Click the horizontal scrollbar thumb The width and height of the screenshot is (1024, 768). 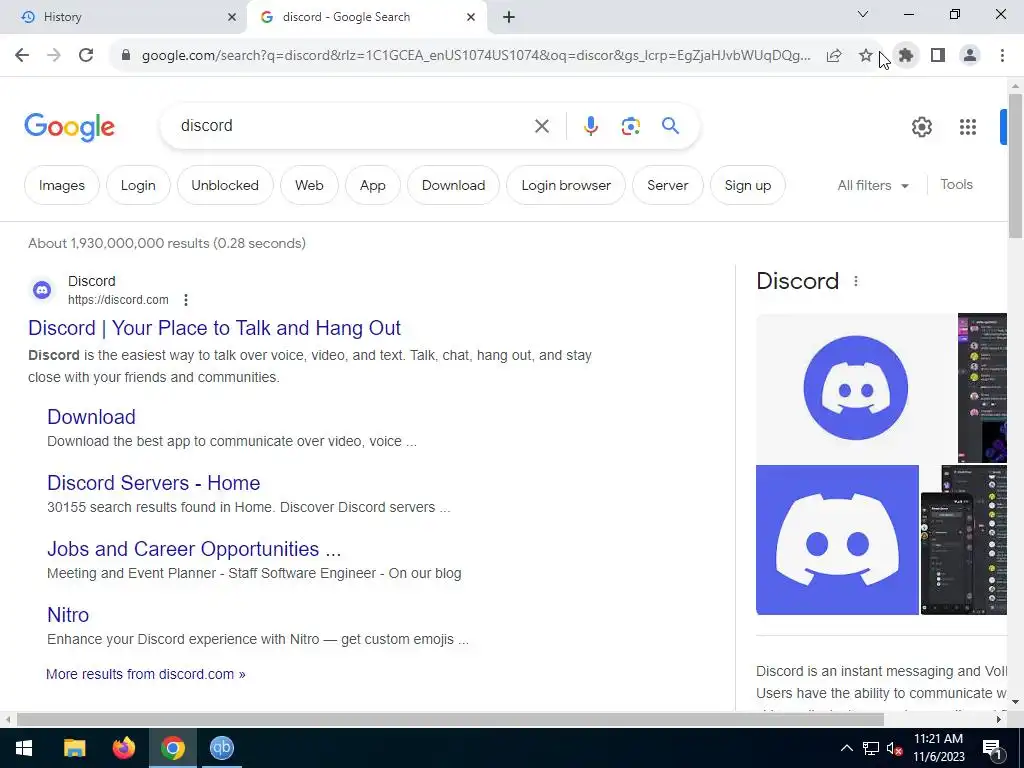pos(450,719)
